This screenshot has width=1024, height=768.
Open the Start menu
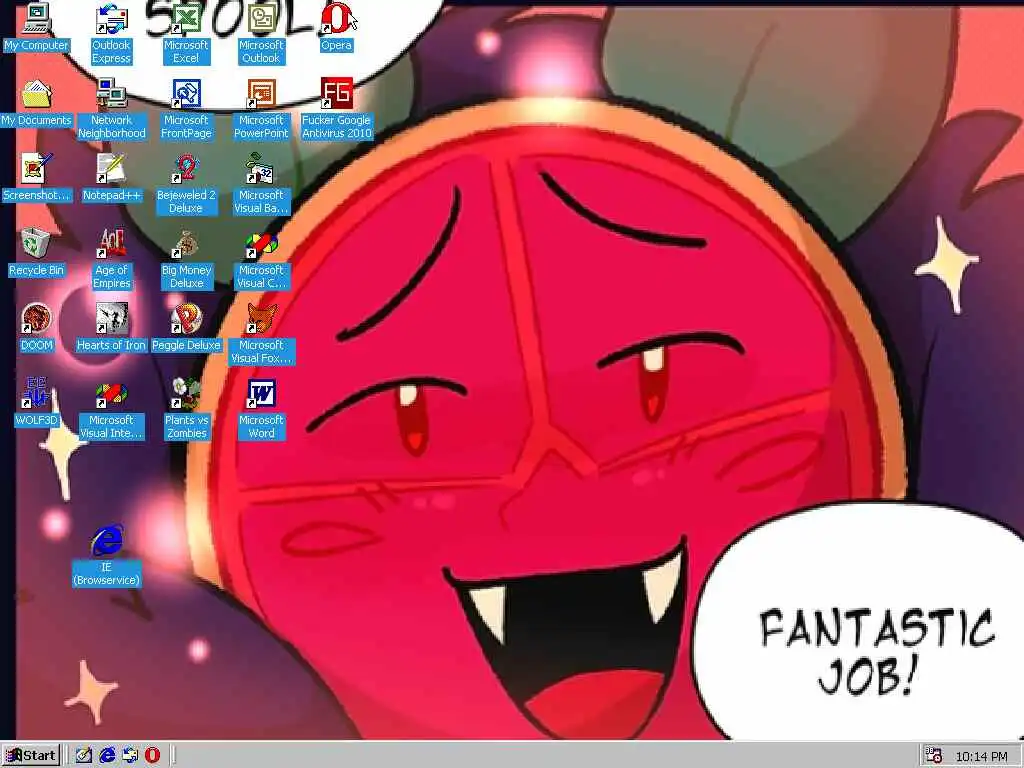(x=31, y=756)
